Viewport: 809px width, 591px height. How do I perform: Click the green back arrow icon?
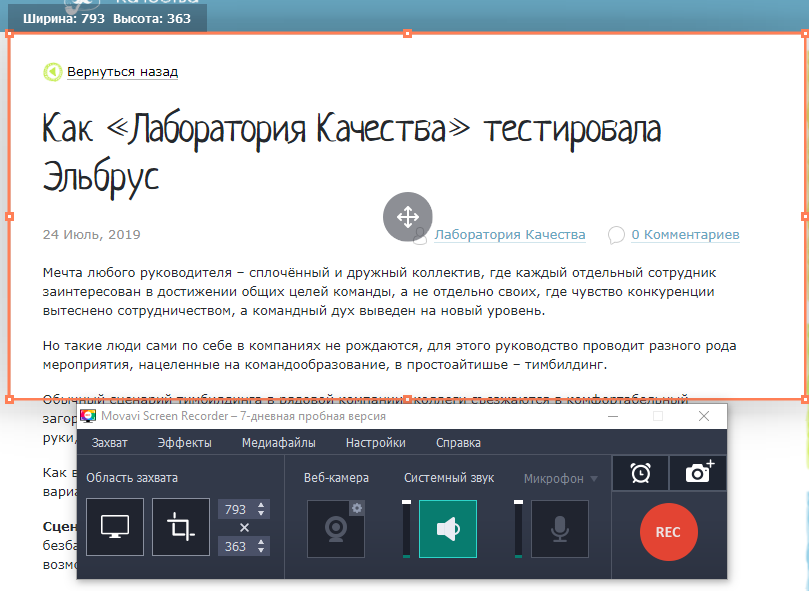[x=53, y=72]
